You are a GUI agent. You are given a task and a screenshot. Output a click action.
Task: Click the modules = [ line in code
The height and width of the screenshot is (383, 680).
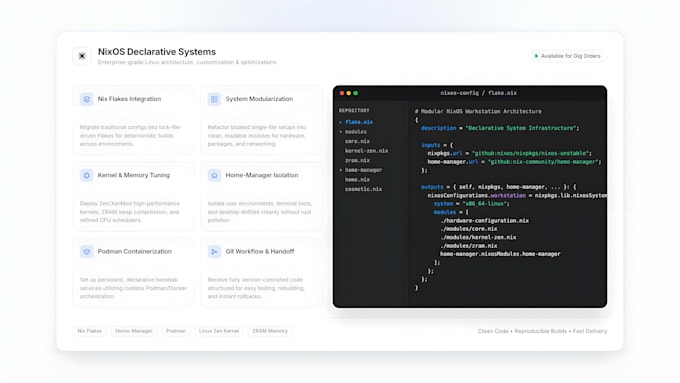(x=451, y=213)
